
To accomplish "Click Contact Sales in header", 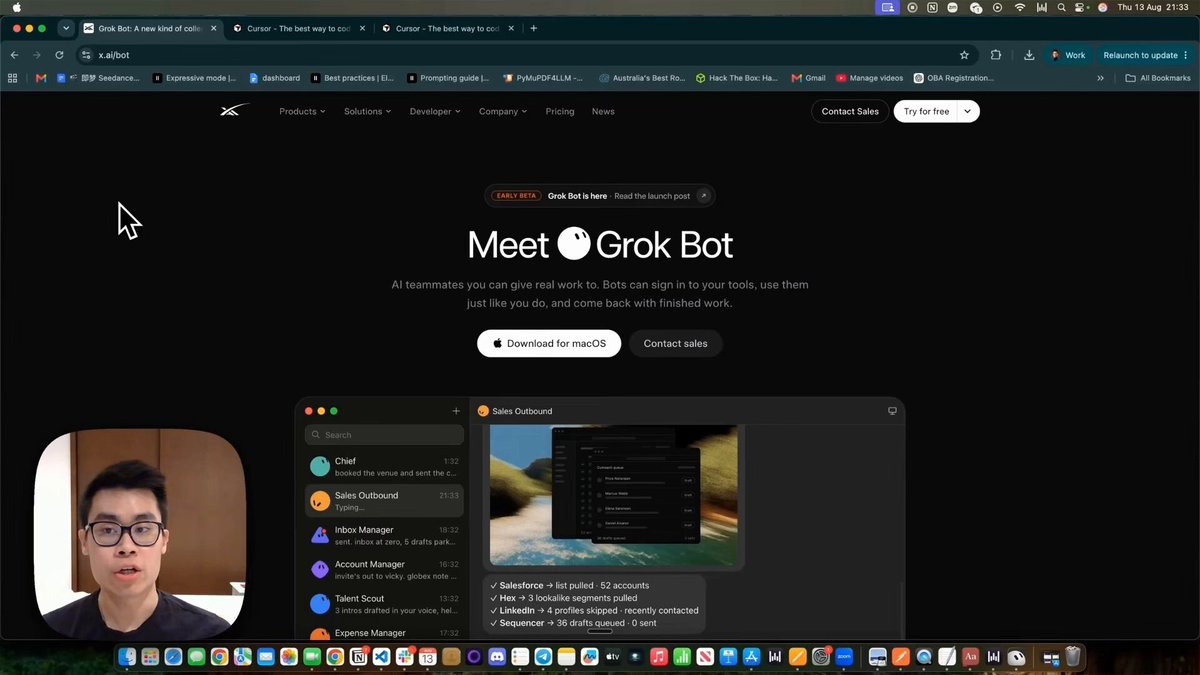I will click(850, 111).
